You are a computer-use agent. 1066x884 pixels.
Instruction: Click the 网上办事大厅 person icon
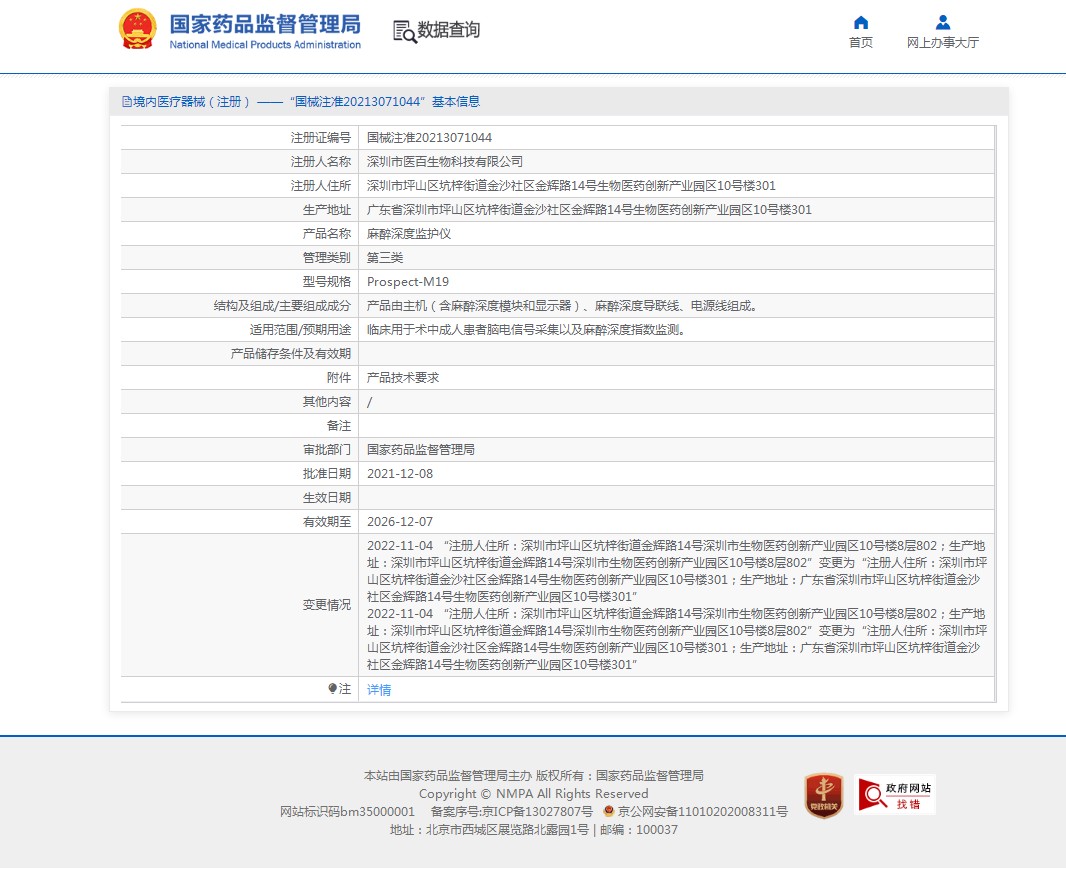point(942,22)
